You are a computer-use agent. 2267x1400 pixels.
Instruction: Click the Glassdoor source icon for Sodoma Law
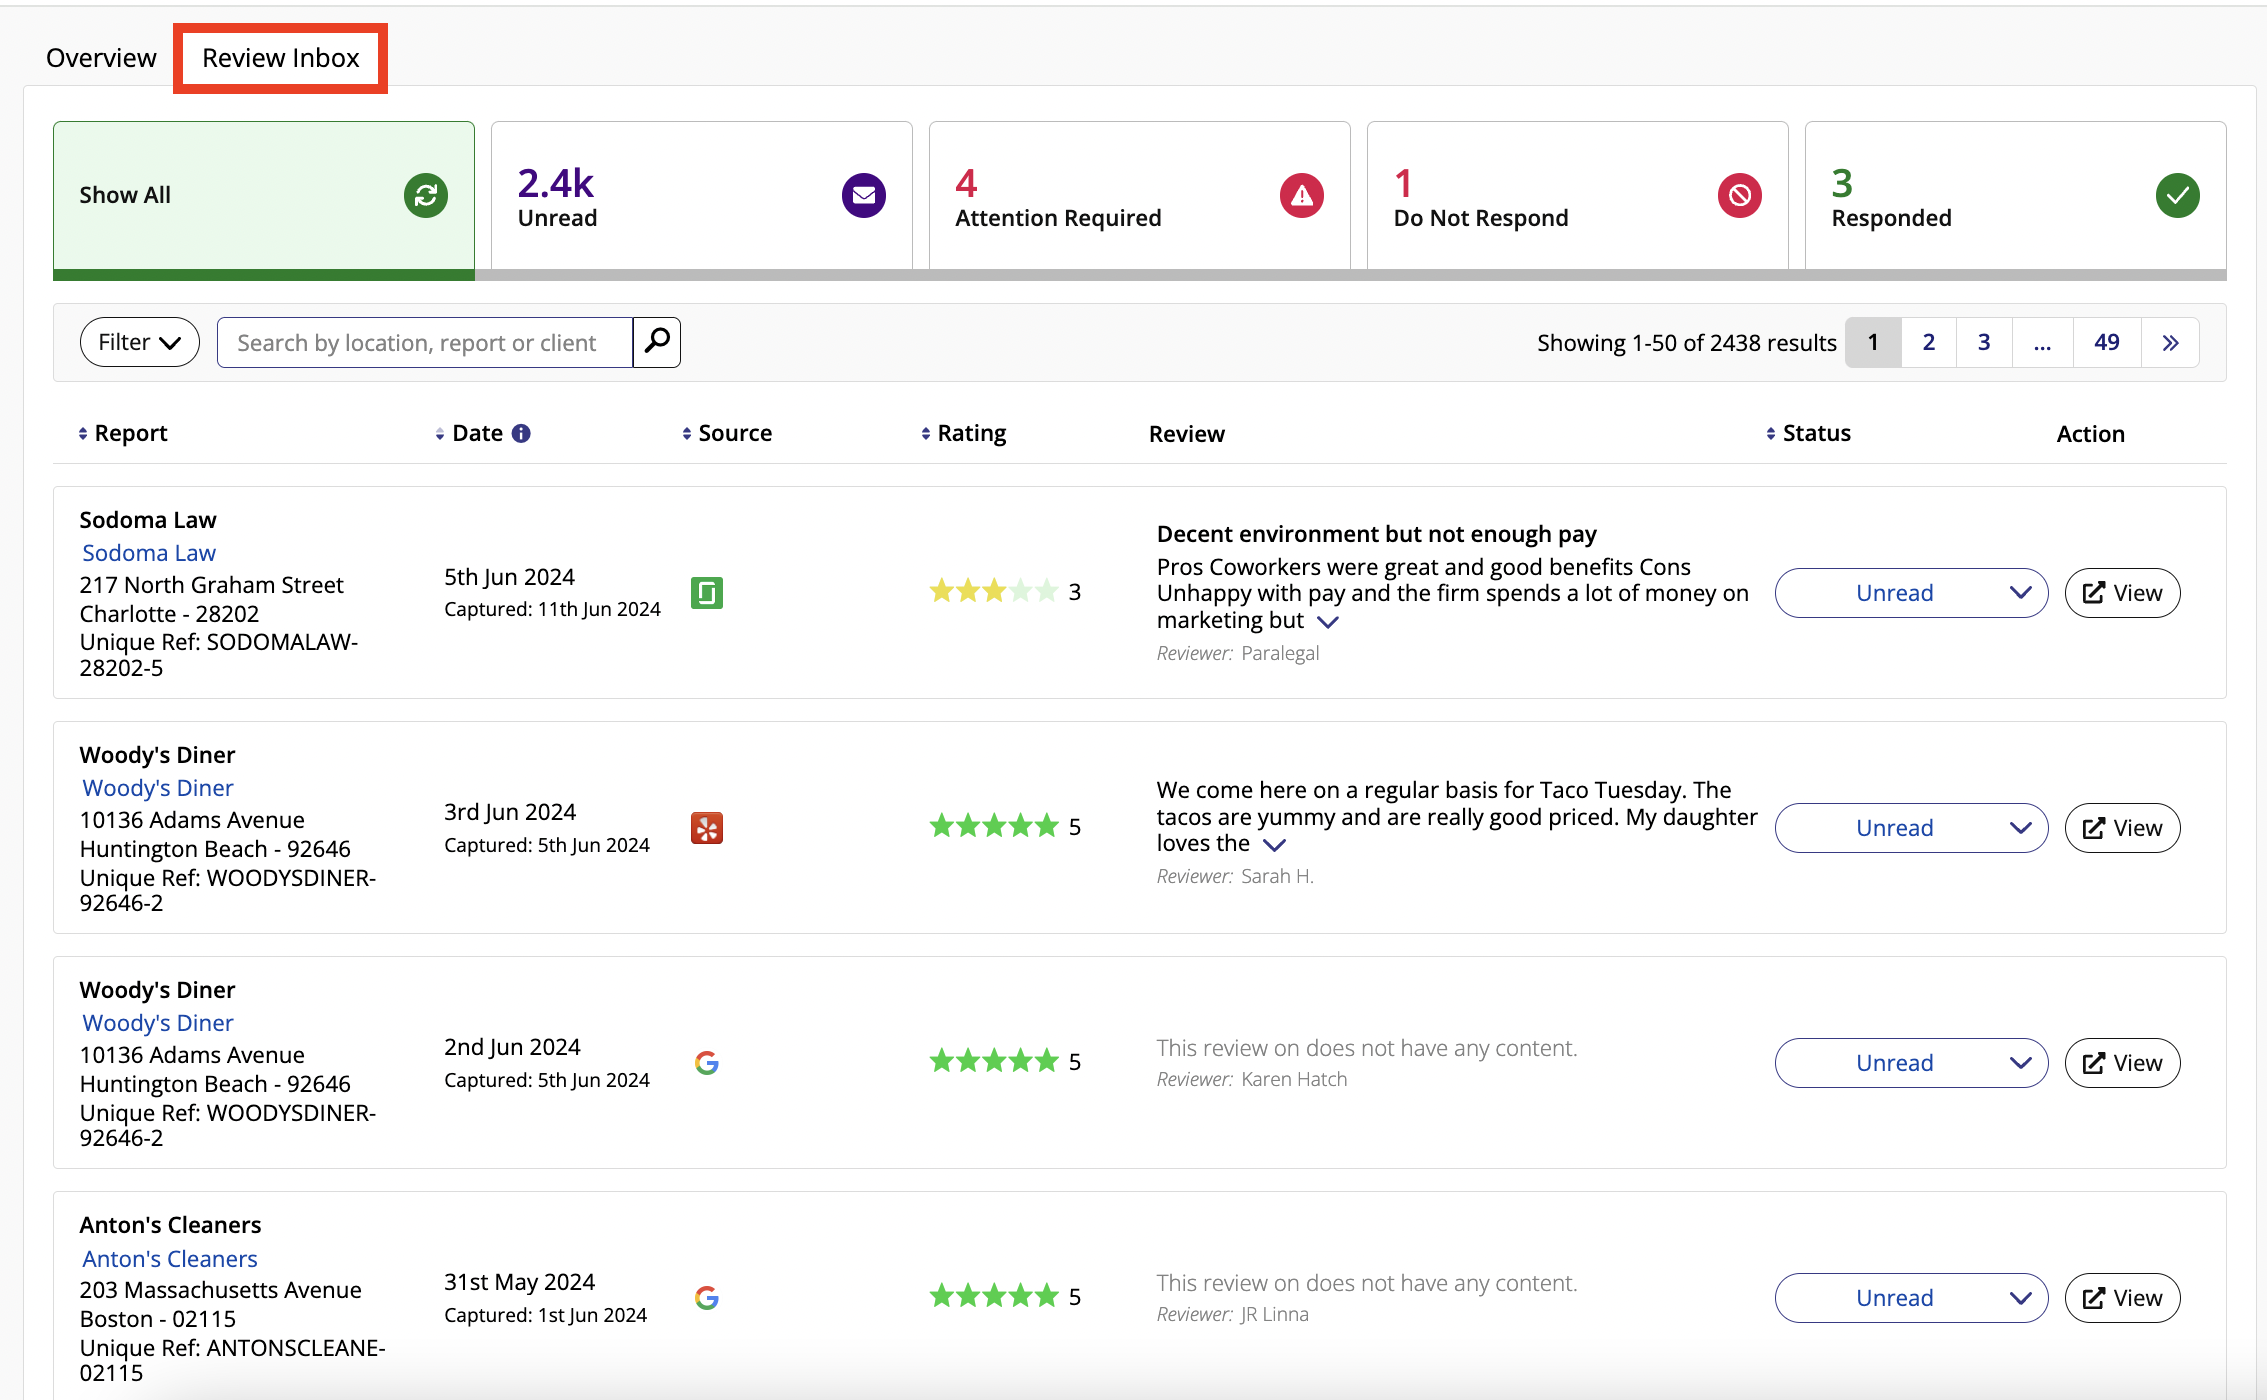tap(707, 593)
